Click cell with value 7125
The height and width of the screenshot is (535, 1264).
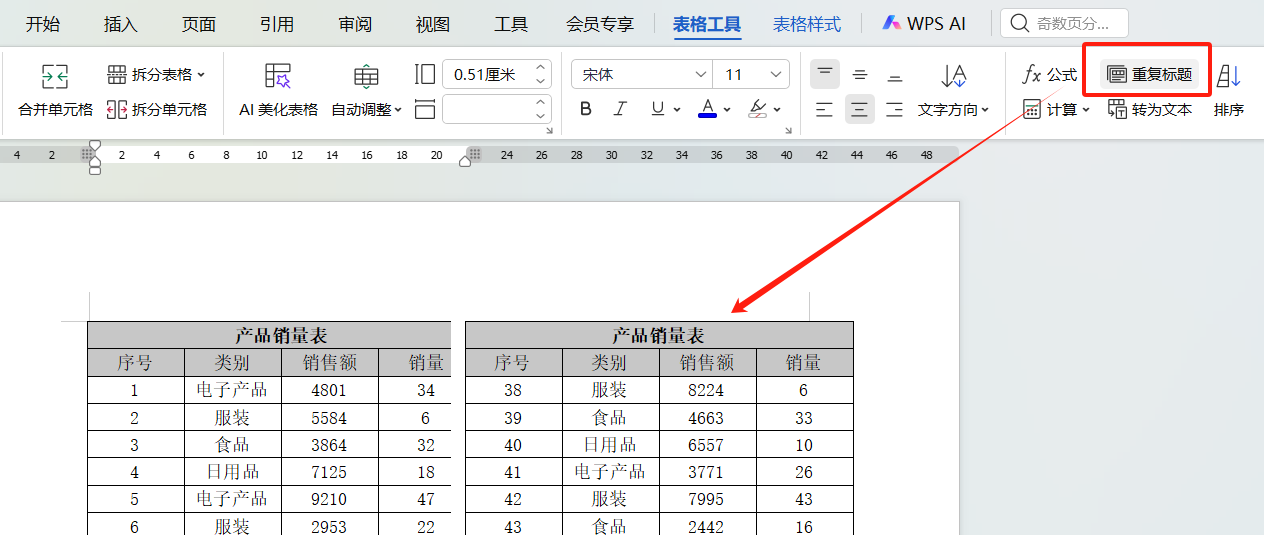(x=329, y=471)
